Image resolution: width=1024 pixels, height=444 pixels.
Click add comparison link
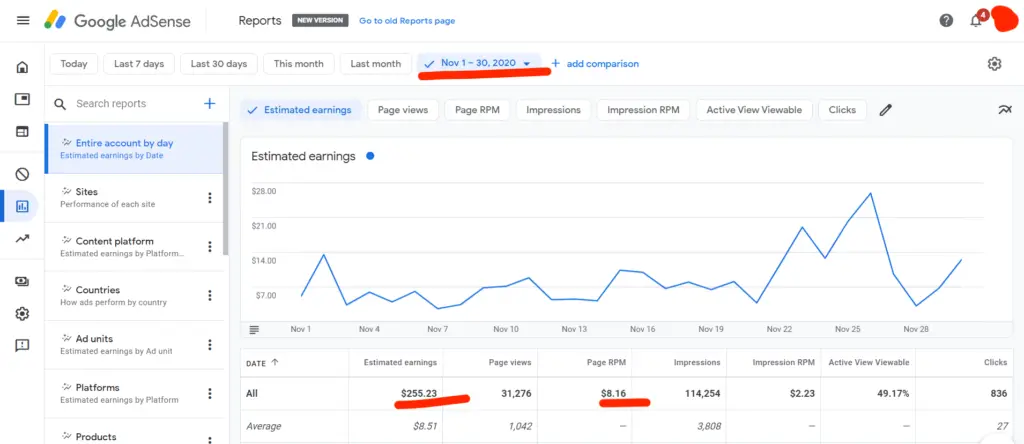coord(595,64)
